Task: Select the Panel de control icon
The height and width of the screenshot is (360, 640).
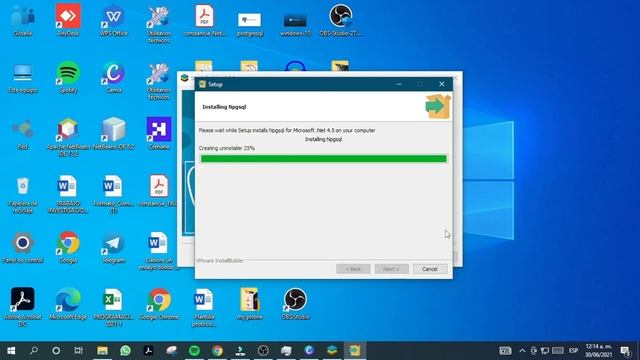Action: point(23,247)
